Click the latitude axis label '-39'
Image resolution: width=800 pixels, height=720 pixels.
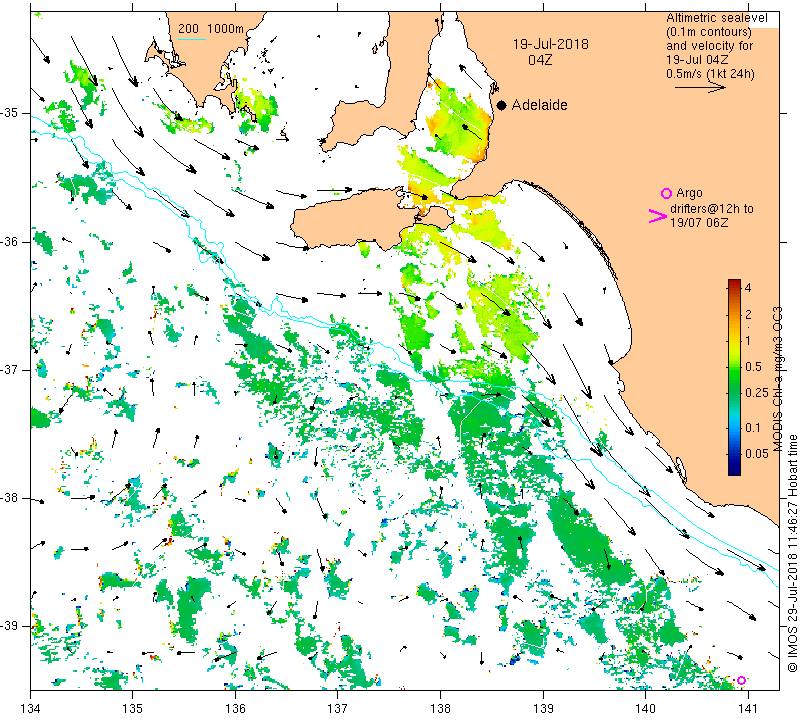[10, 626]
